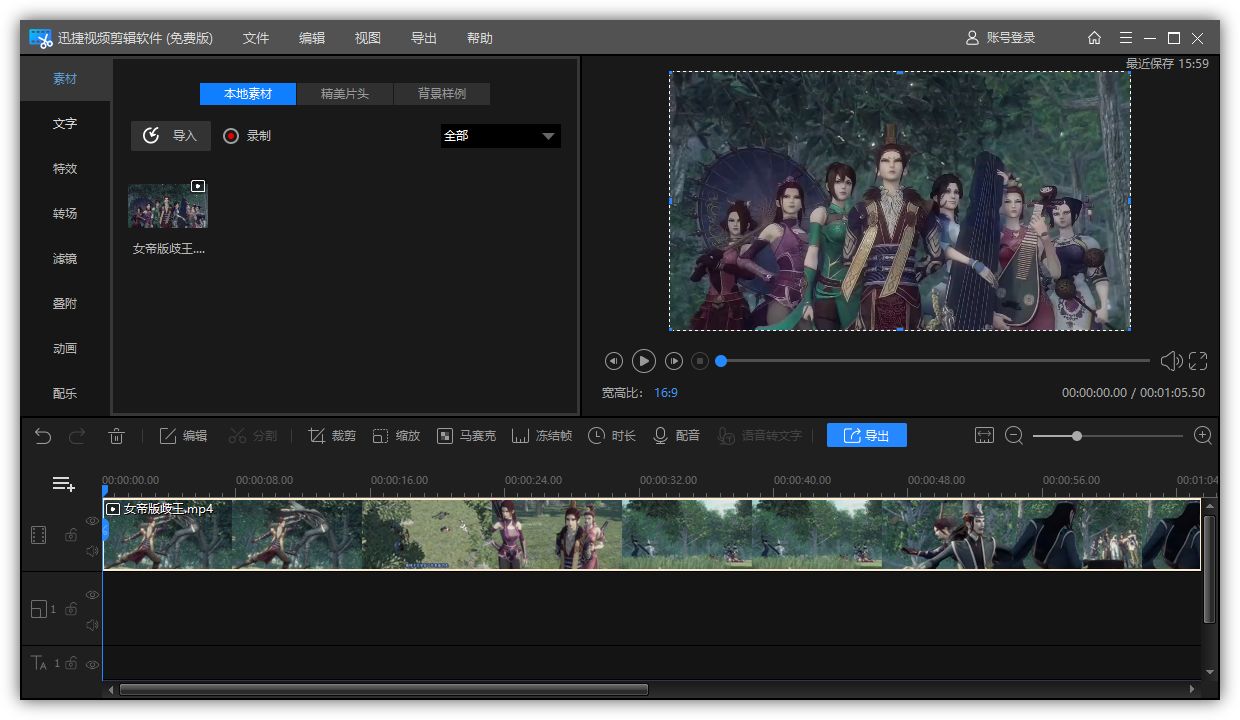Click the 编辑 toolbar button
The image size is (1240, 720).
[x=184, y=436]
